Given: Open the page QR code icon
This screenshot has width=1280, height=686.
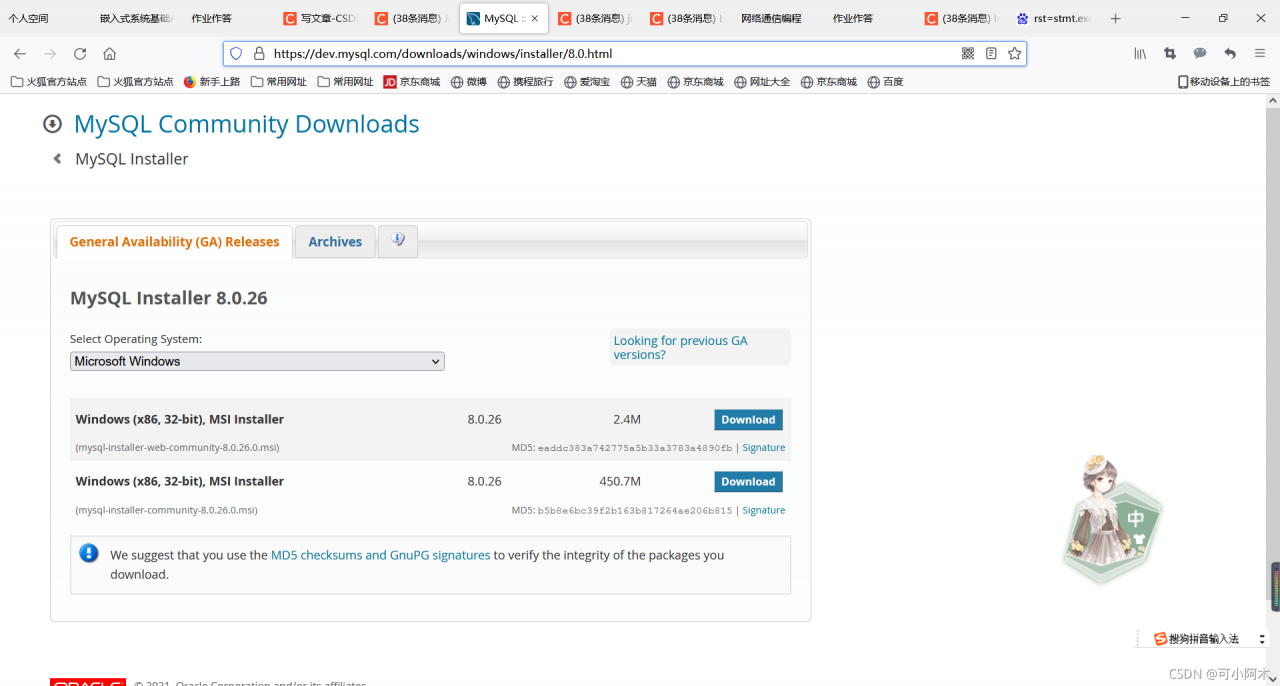Looking at the screenshot, I should [x=968, y=54].
